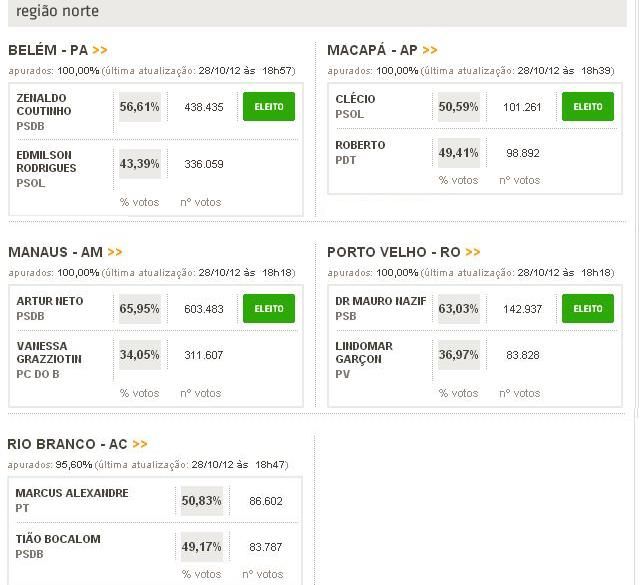644x585 pixels.
Task: Click the Eleito badge for Clécio
Action: pyautogui.click(x=587, y=106)
